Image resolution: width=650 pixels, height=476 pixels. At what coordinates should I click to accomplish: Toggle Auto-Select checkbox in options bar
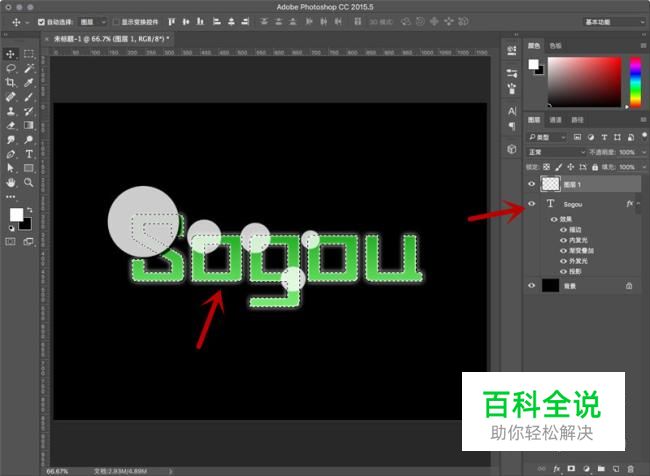41,22
